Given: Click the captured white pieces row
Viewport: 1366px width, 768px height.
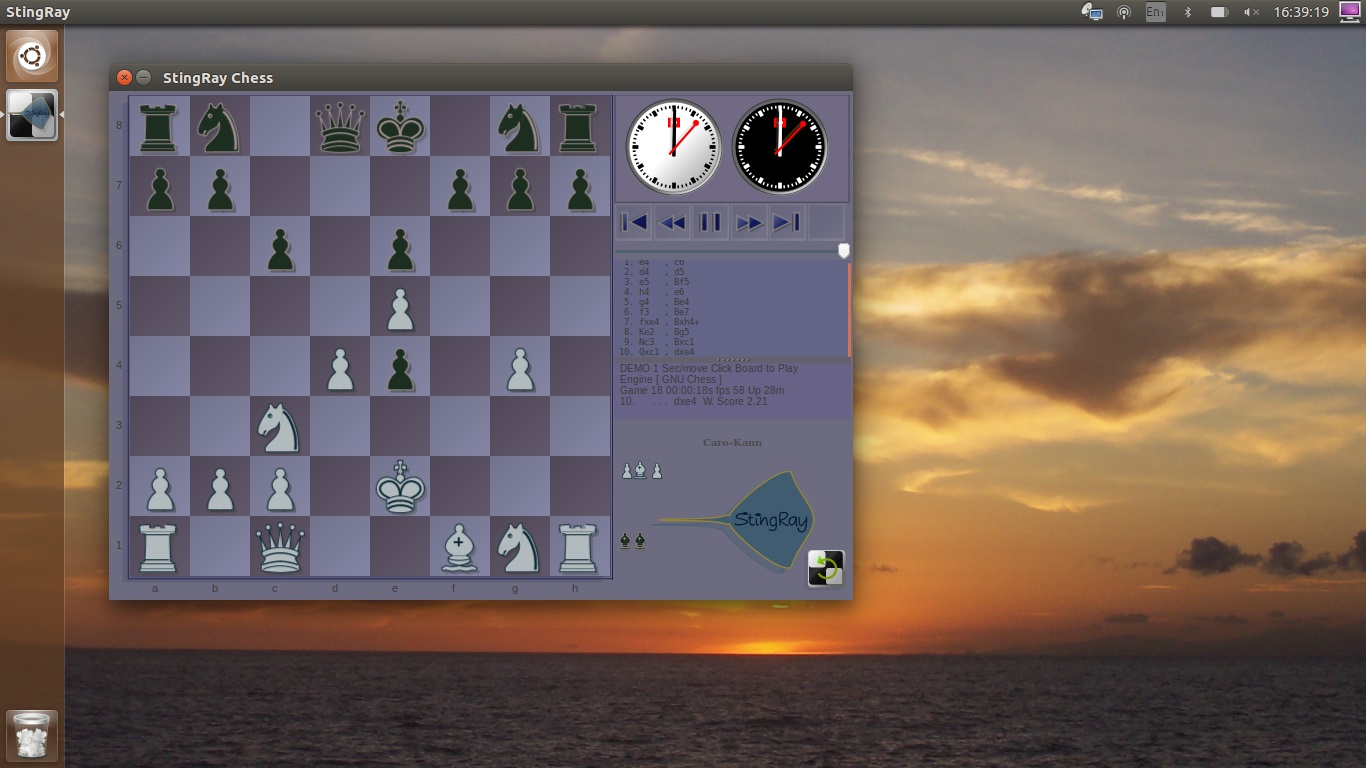Looking at the screenshot, I should 642,470.
